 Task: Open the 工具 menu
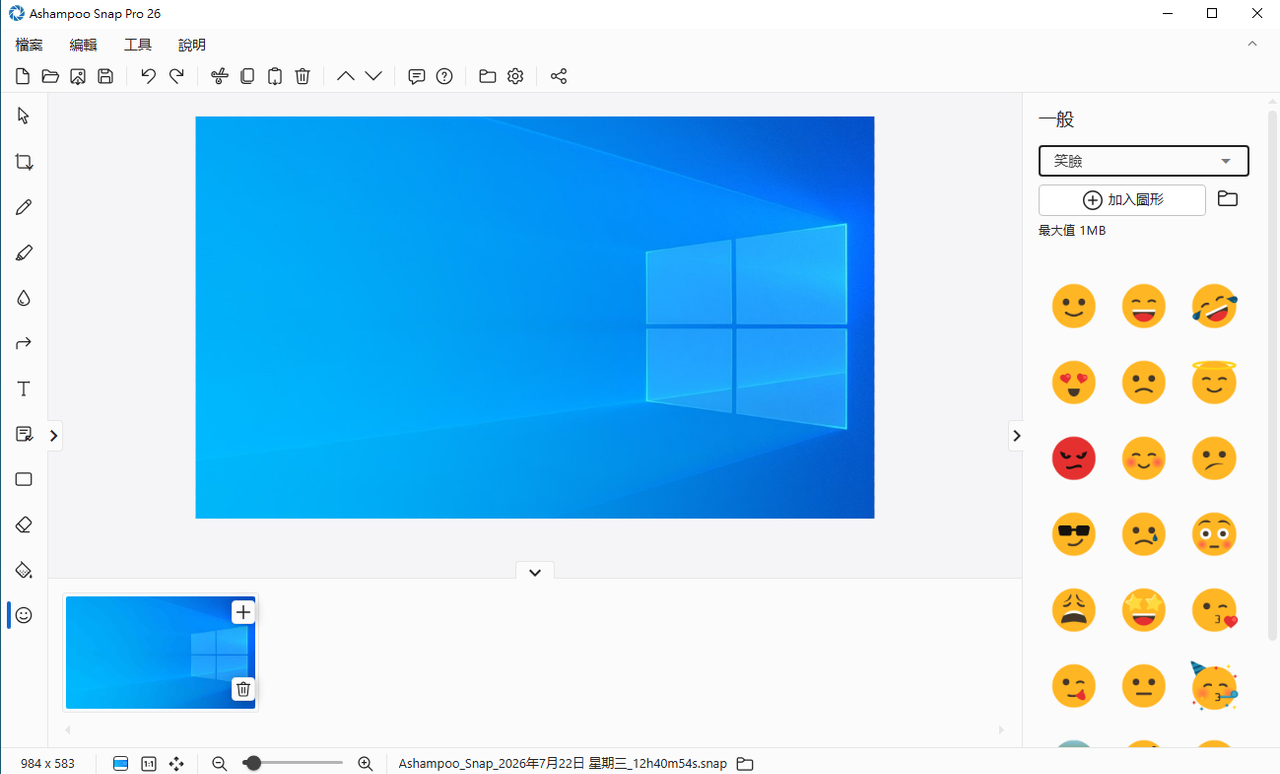coord(138,45)
